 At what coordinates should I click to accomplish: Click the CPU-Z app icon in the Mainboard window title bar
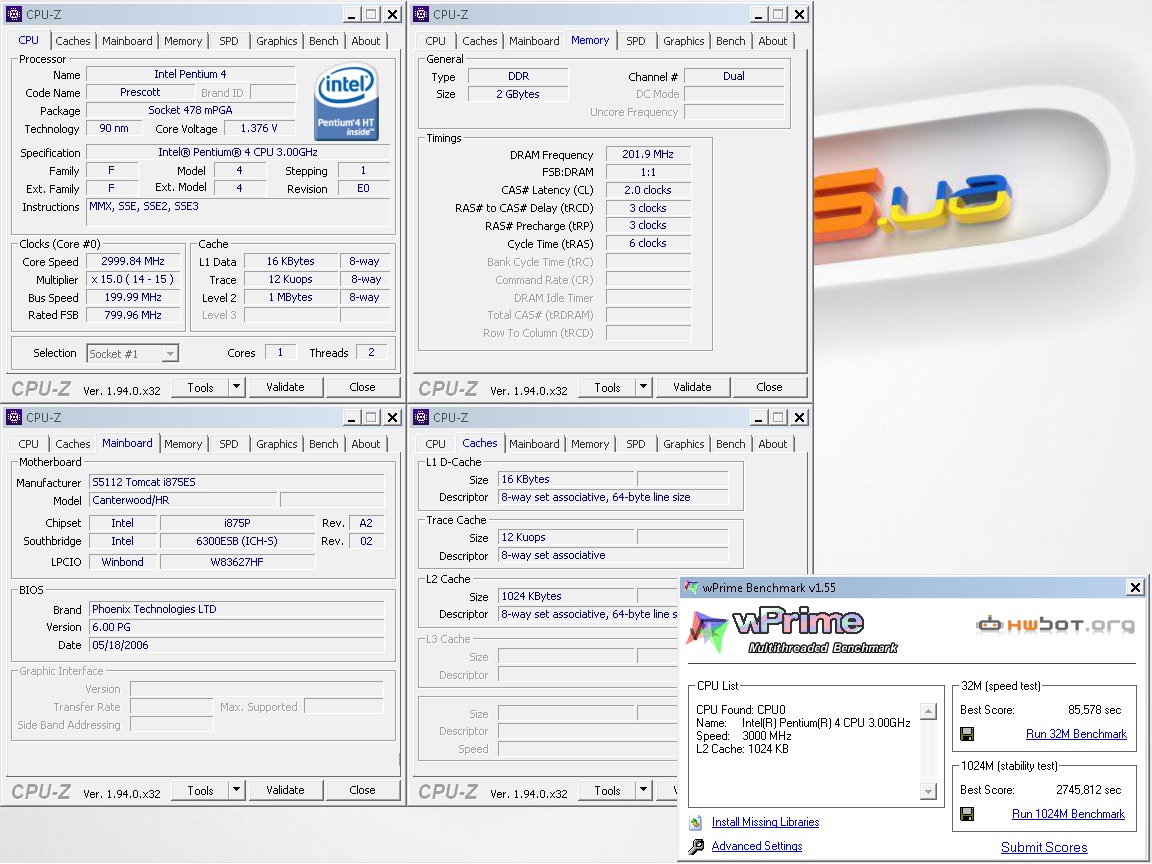click(14, 417)
